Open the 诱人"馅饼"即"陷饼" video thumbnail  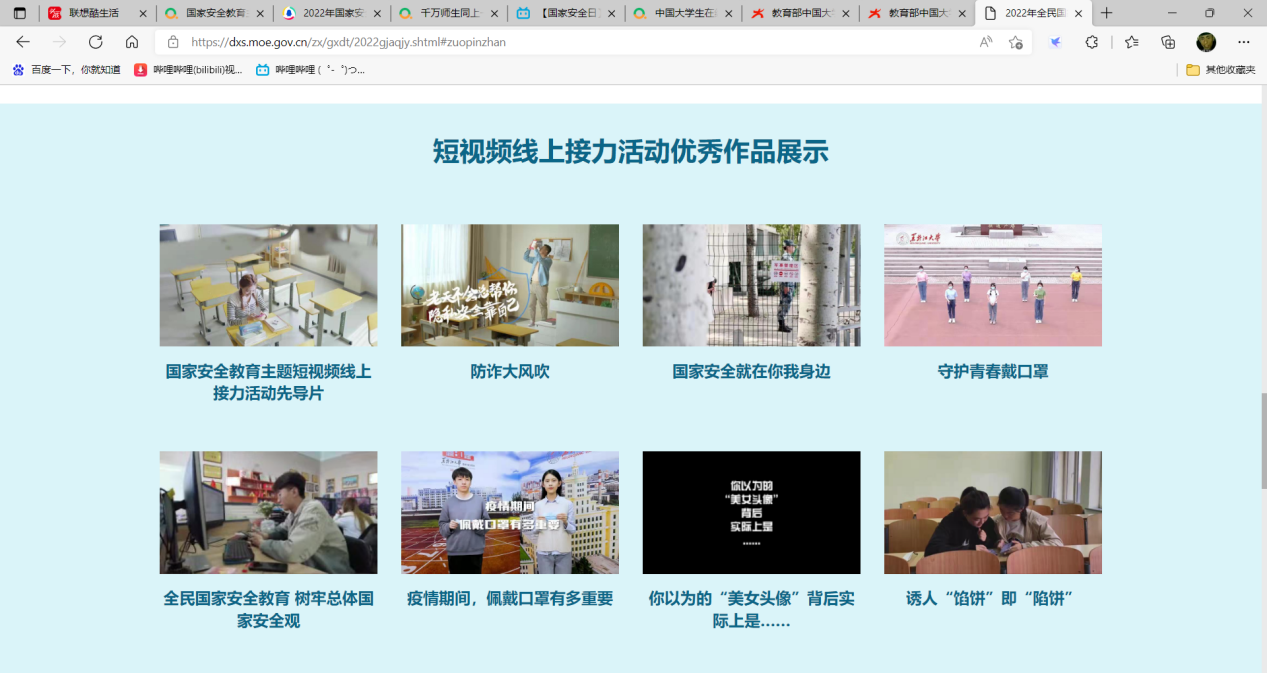point(992,512)
